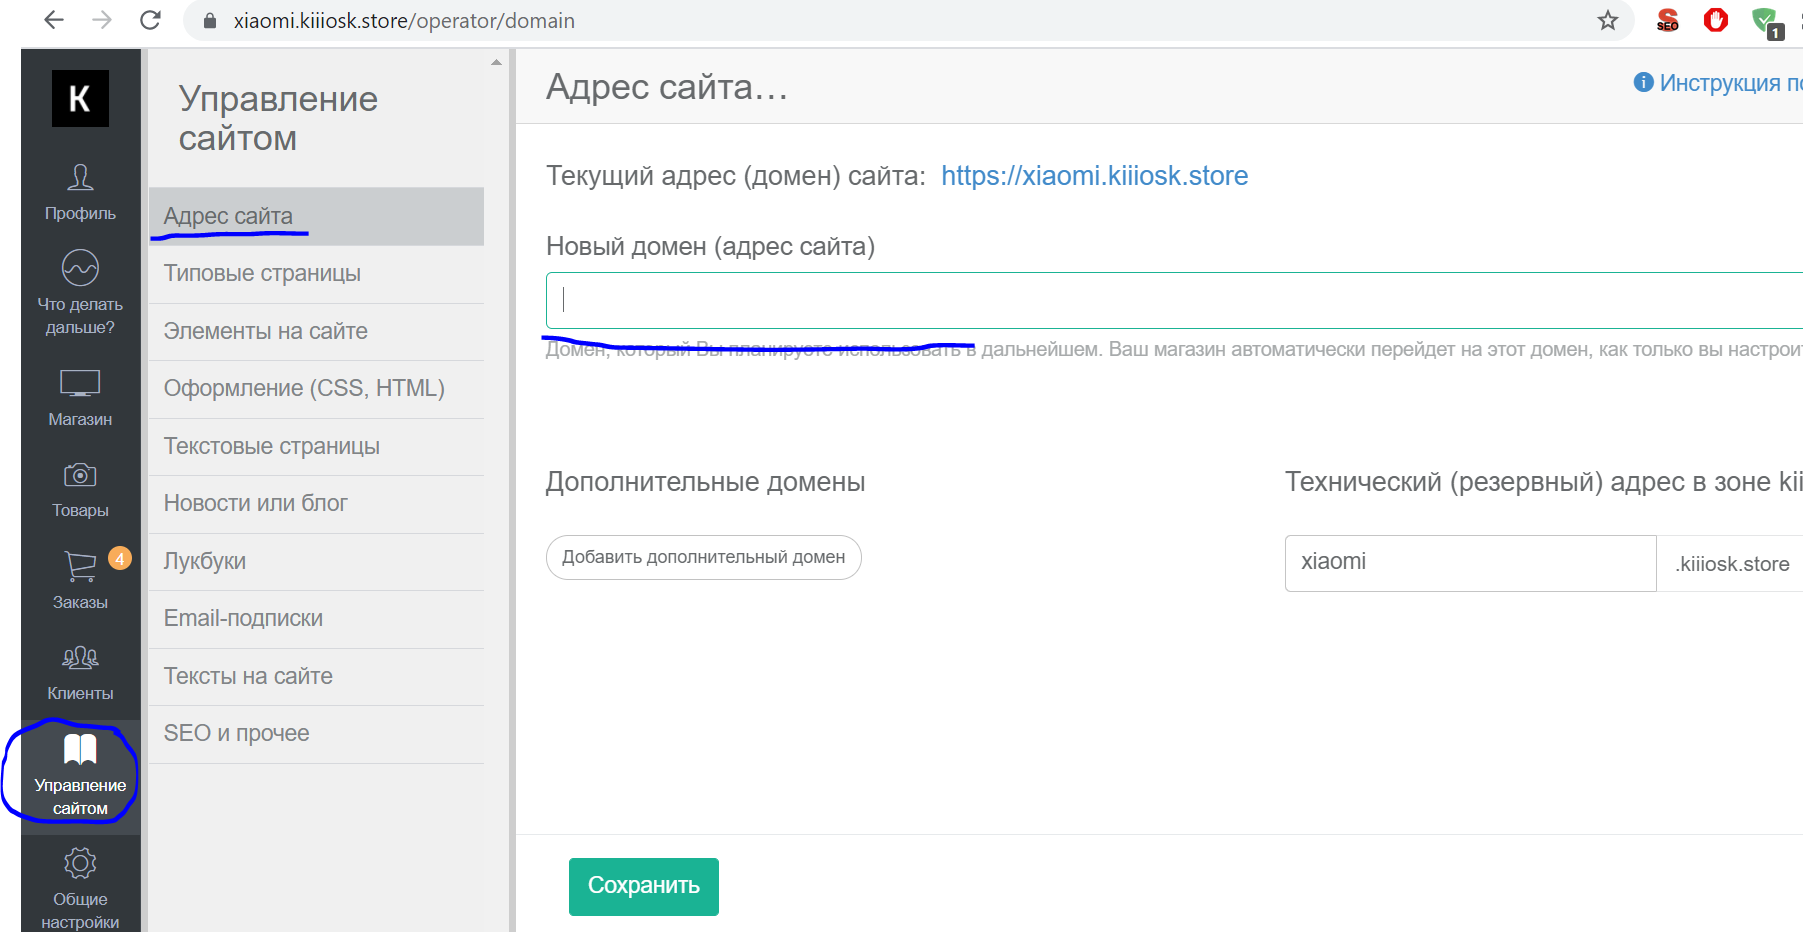1803x932 pixels.
Task: Click the orange orders badge showing 4
Action: (120, 558)
